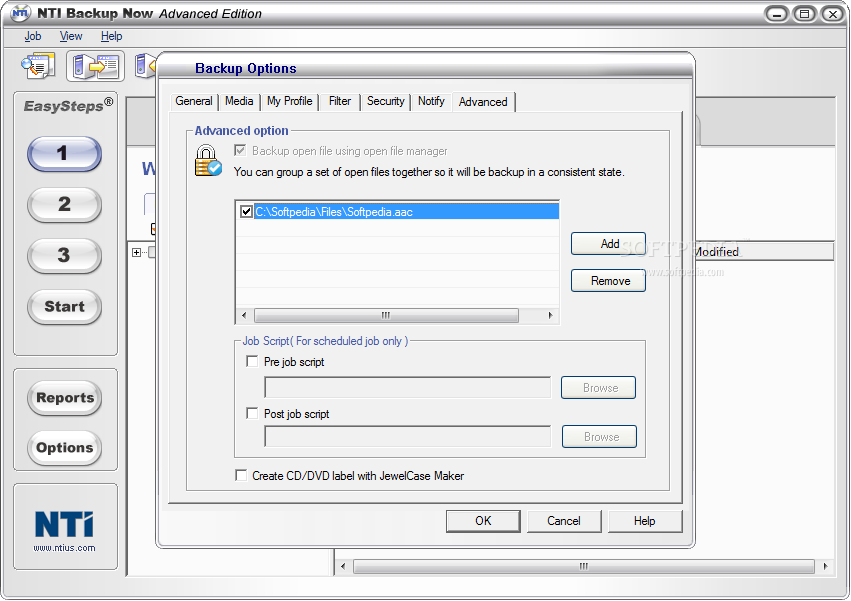The image size is (851, 601).
Task: Switch to the Notify tab
Action: 431,101
